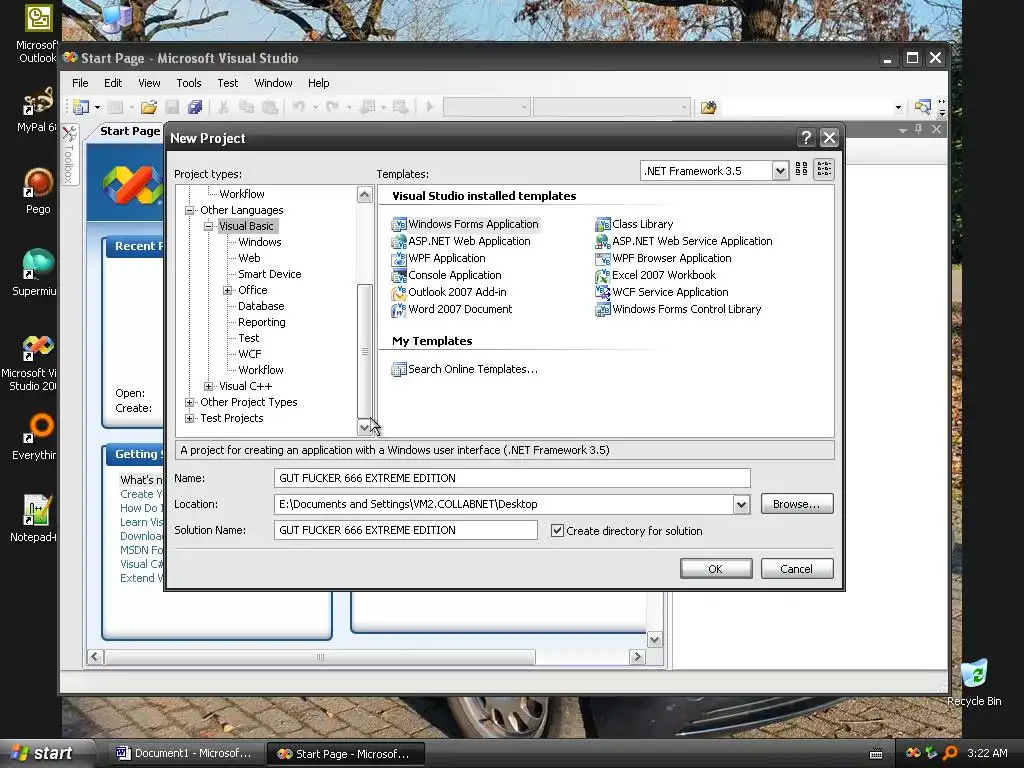Click the Save All toolbar icon

[195, 107]
